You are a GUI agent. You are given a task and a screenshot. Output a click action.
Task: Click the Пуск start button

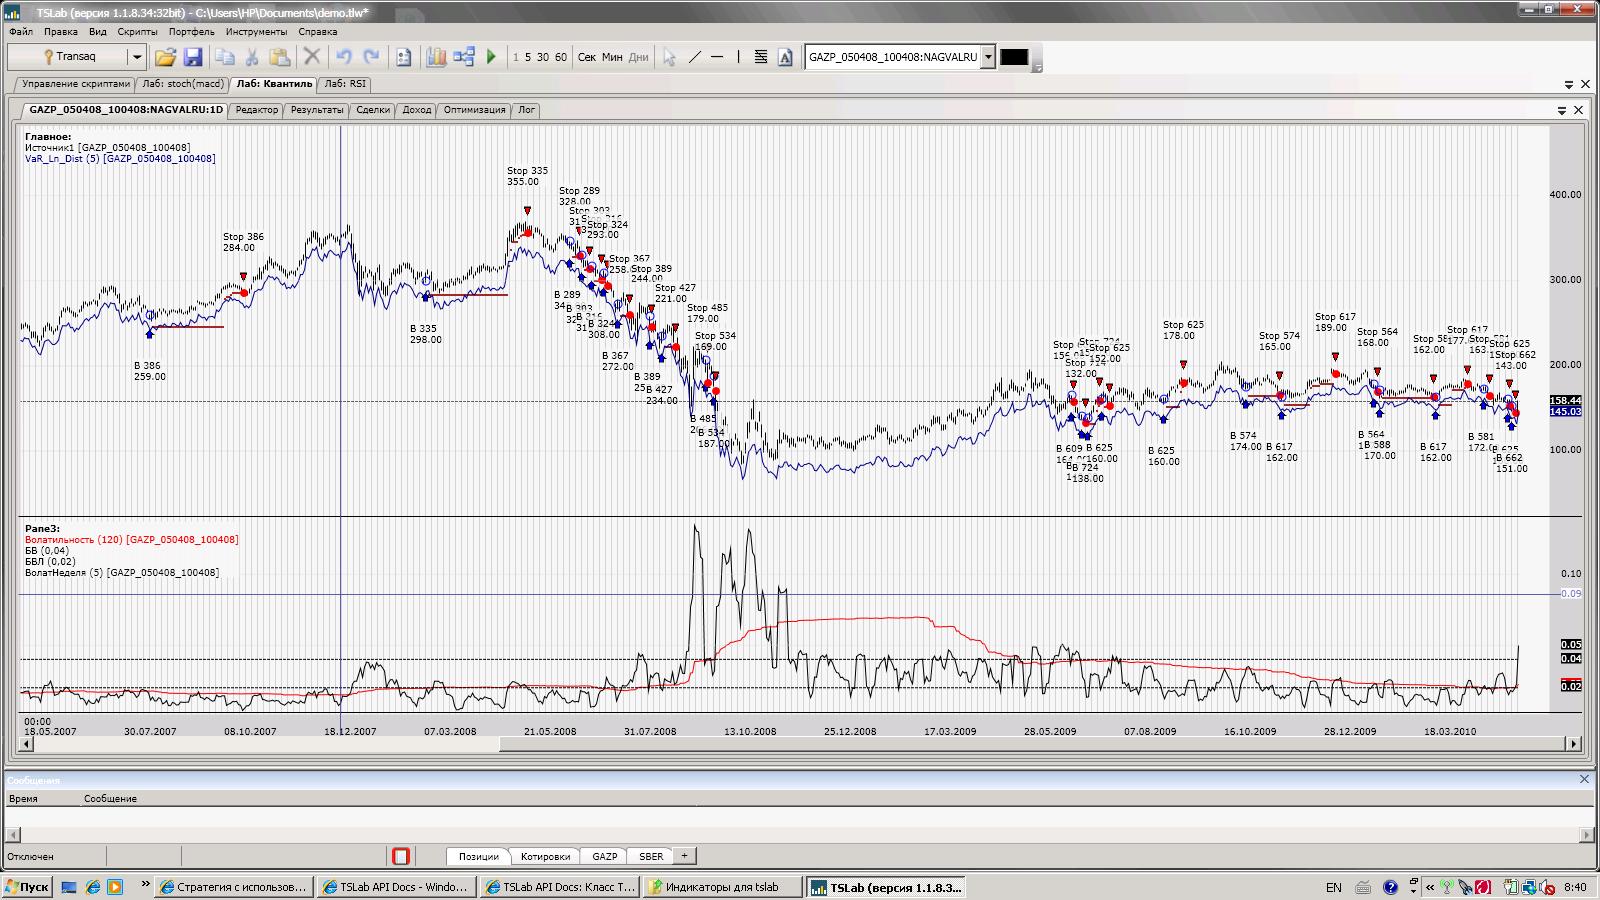point(27,887)
